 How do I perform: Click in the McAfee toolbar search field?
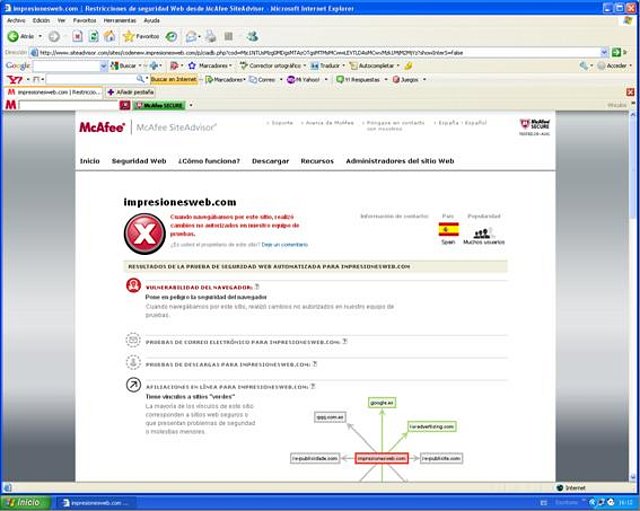[69, 105]
